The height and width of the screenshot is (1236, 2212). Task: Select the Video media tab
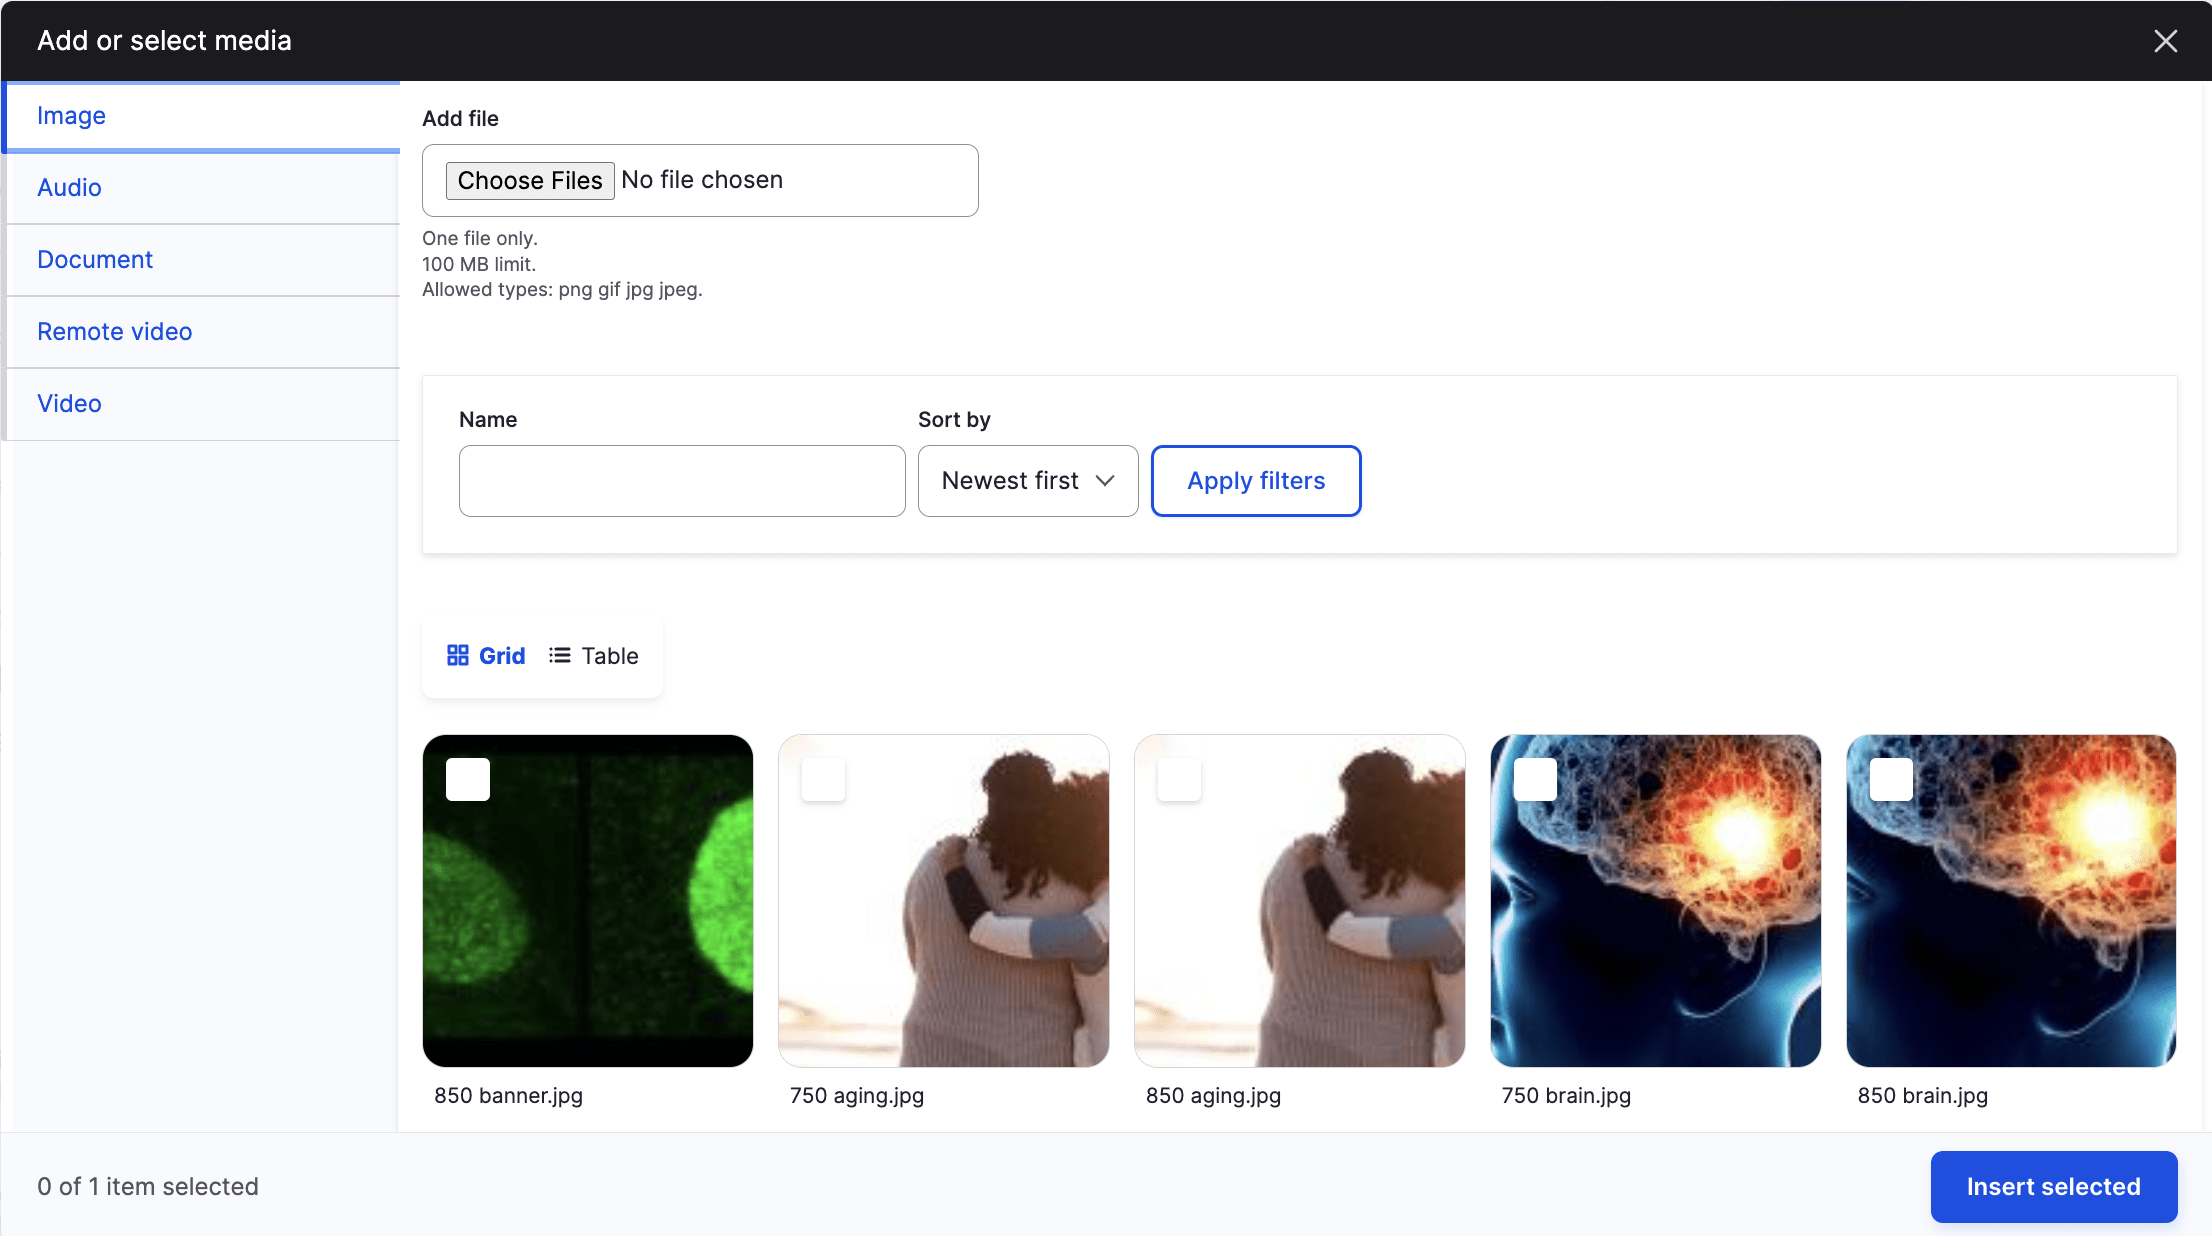click(x=70, y=403)
